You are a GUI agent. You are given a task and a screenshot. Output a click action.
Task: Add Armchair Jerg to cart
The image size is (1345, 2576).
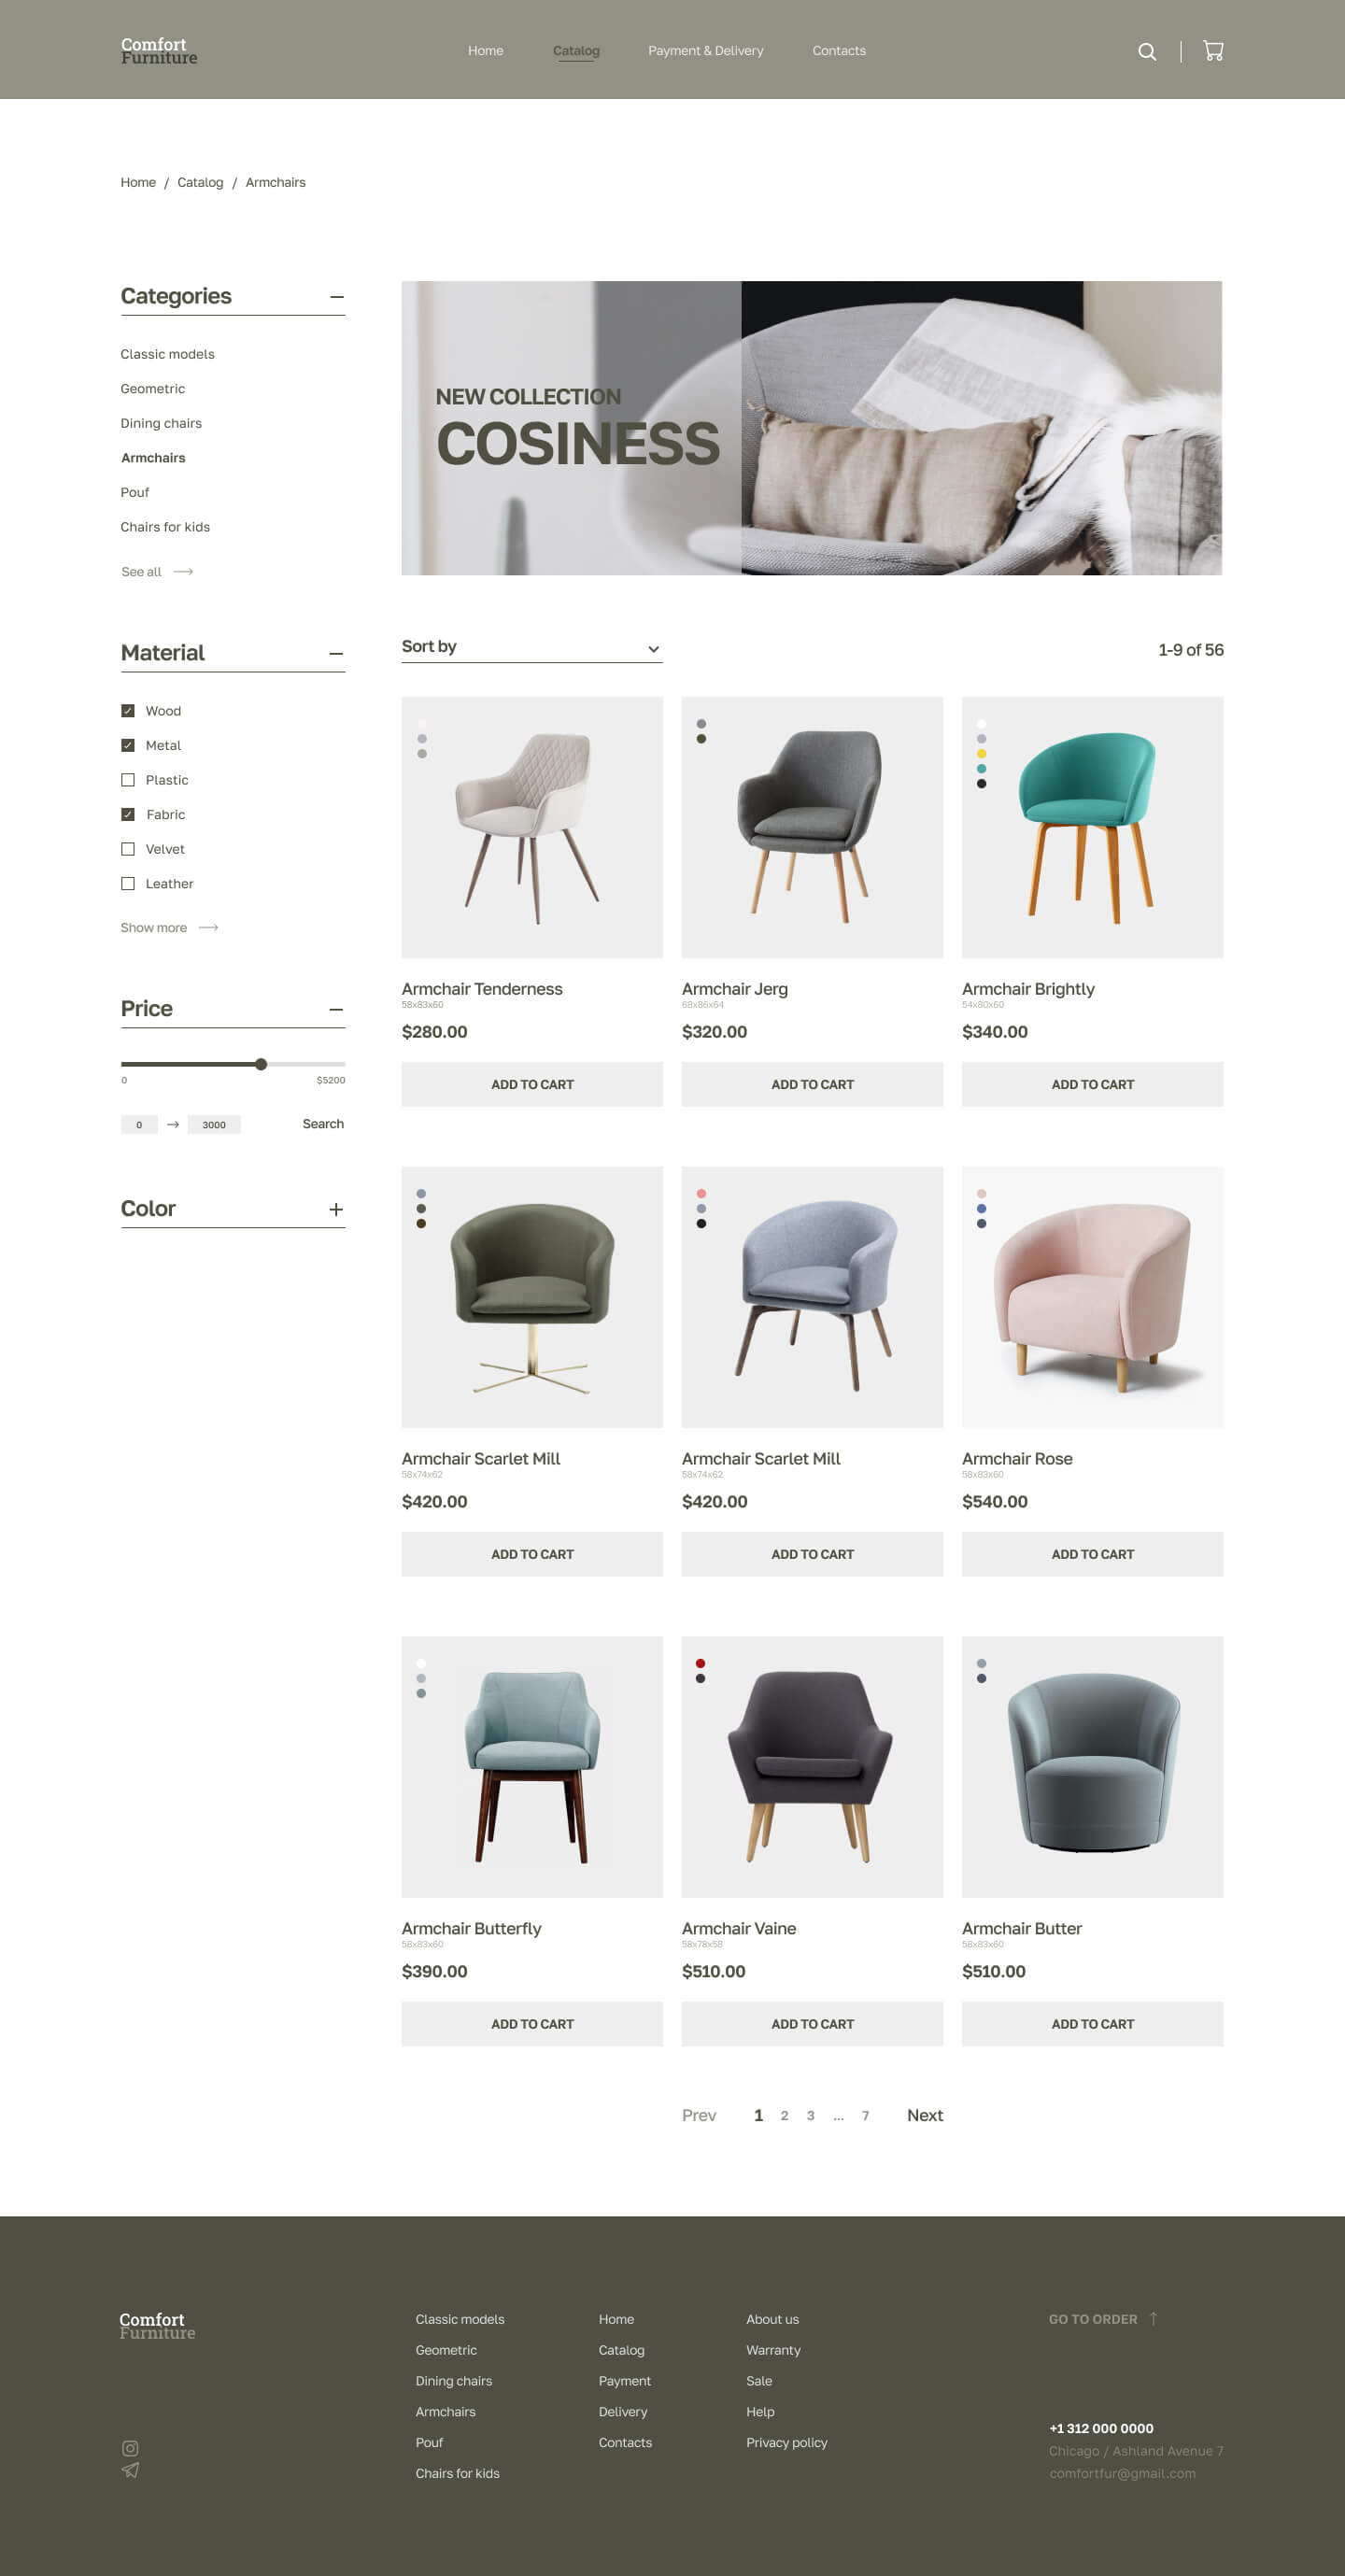point(812,1084)
